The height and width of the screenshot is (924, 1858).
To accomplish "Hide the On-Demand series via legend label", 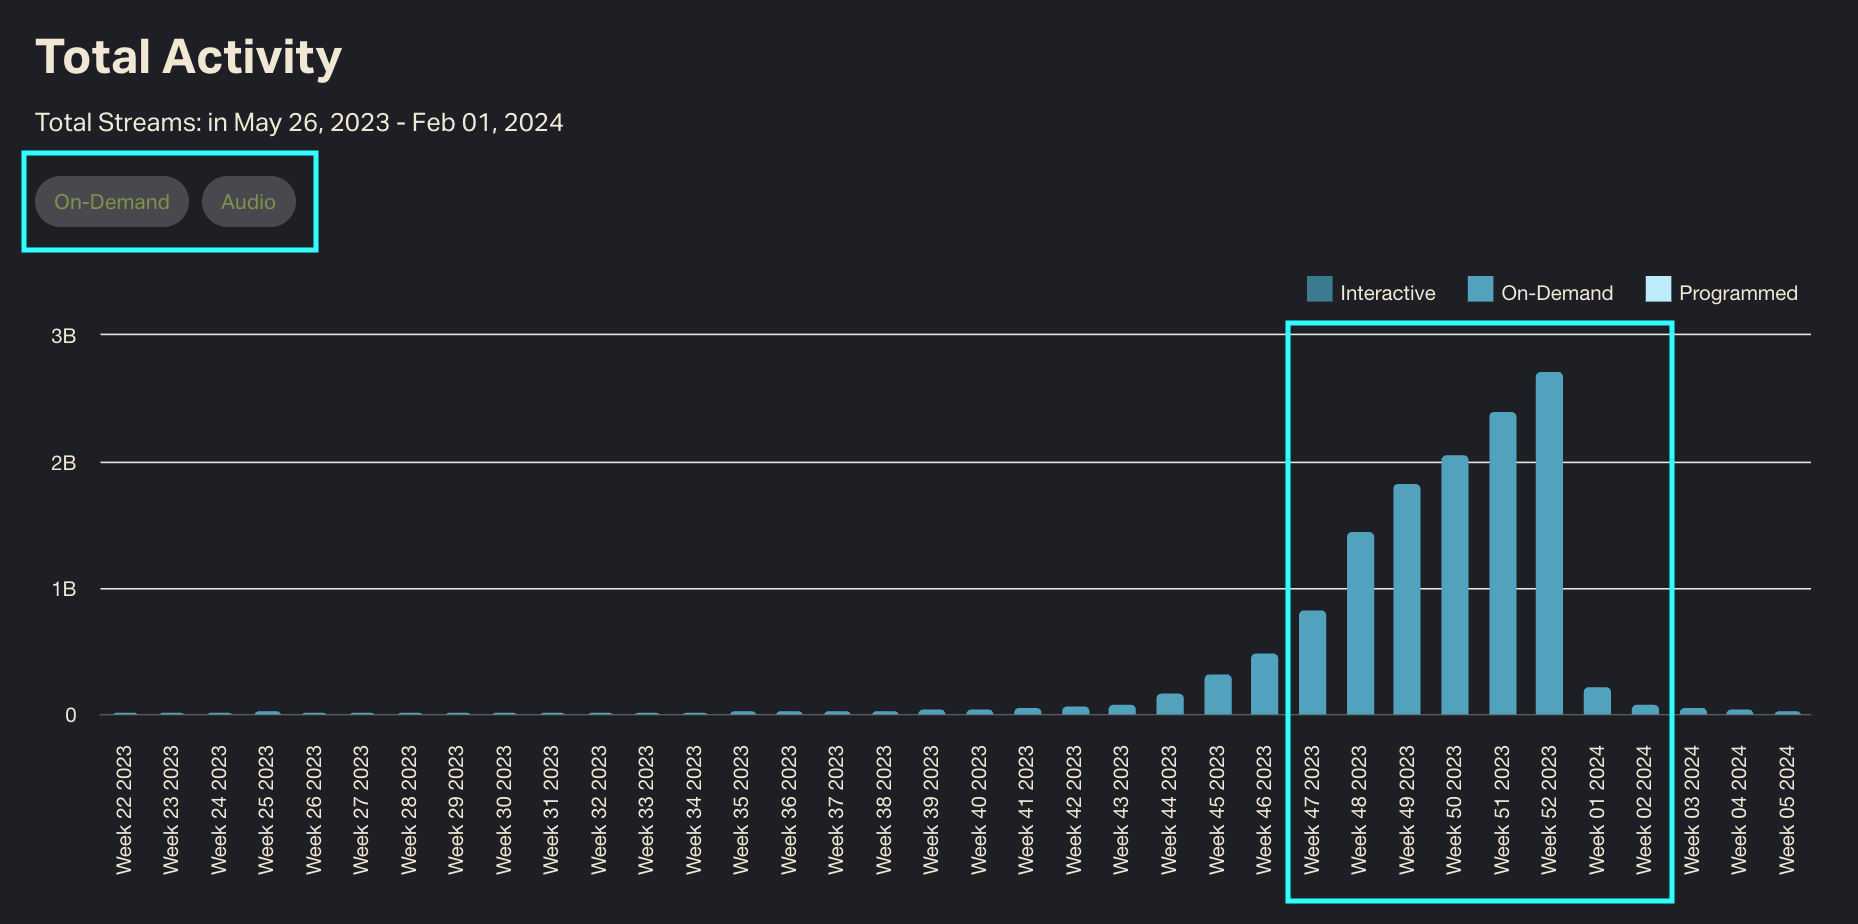I will pos(1557,293).
